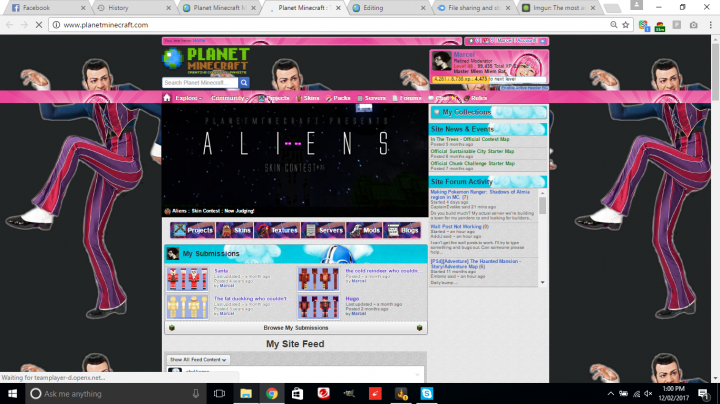Switch to the Imgur browser tab

pos(557,8)
